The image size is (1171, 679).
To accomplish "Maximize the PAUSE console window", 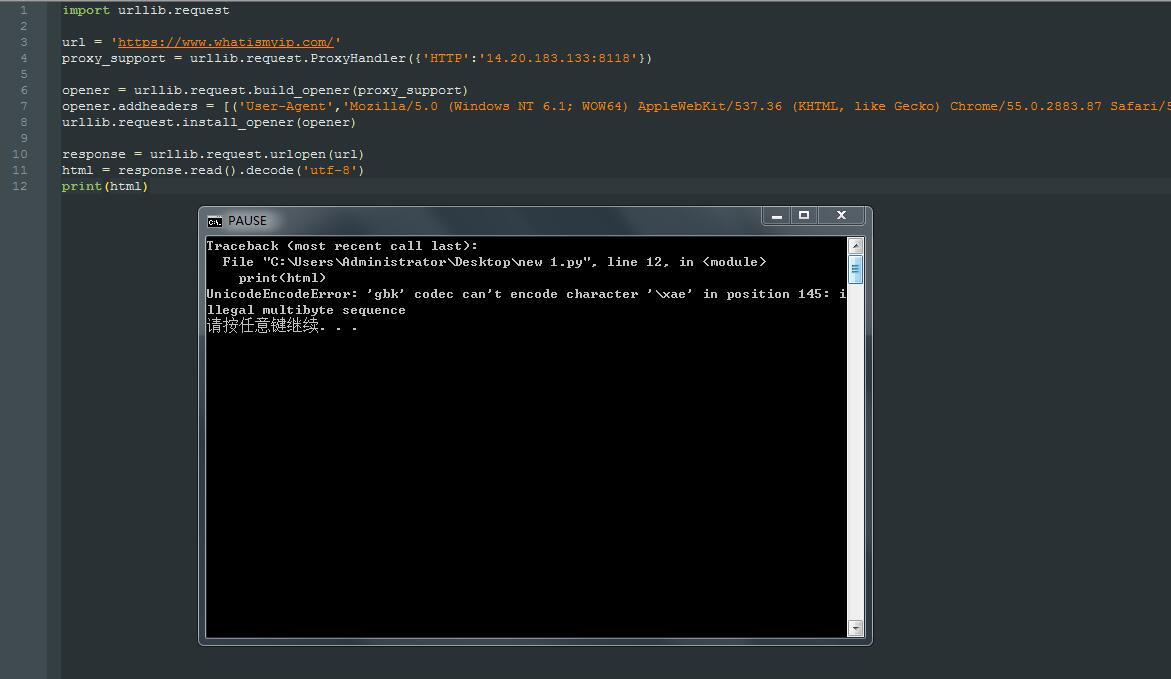I will (x=804, y=215).
